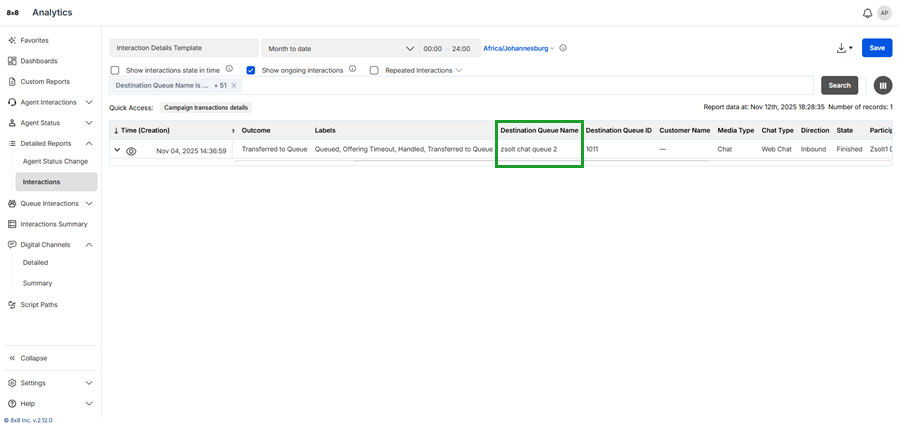Click the blue Save button

876,48
